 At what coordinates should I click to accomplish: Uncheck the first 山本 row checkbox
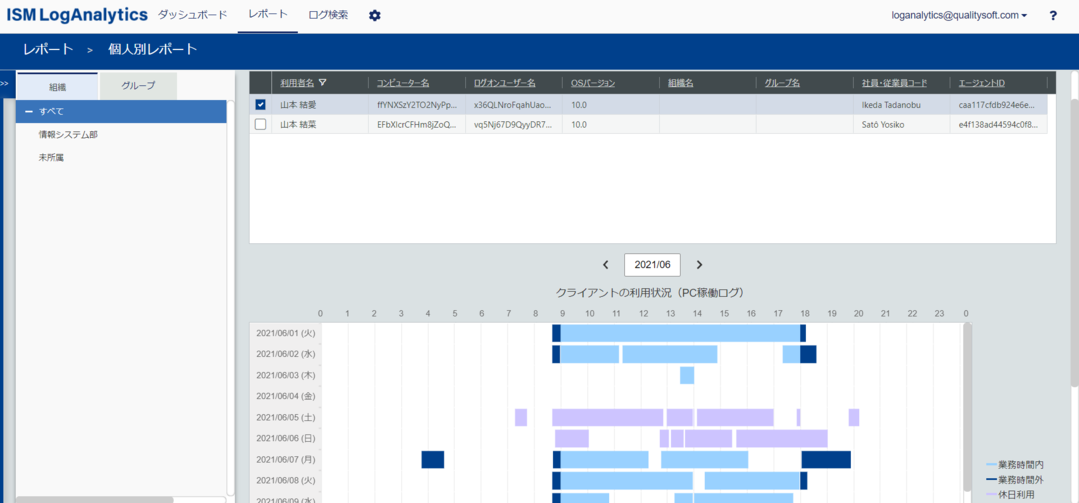click(x=261, y=104)
